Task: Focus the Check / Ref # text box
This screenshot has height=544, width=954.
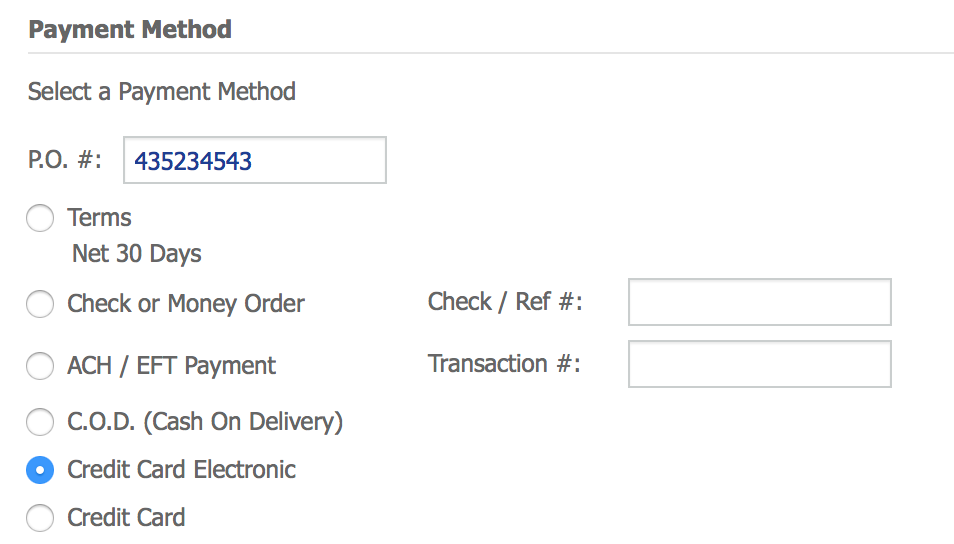Action: 759,302
